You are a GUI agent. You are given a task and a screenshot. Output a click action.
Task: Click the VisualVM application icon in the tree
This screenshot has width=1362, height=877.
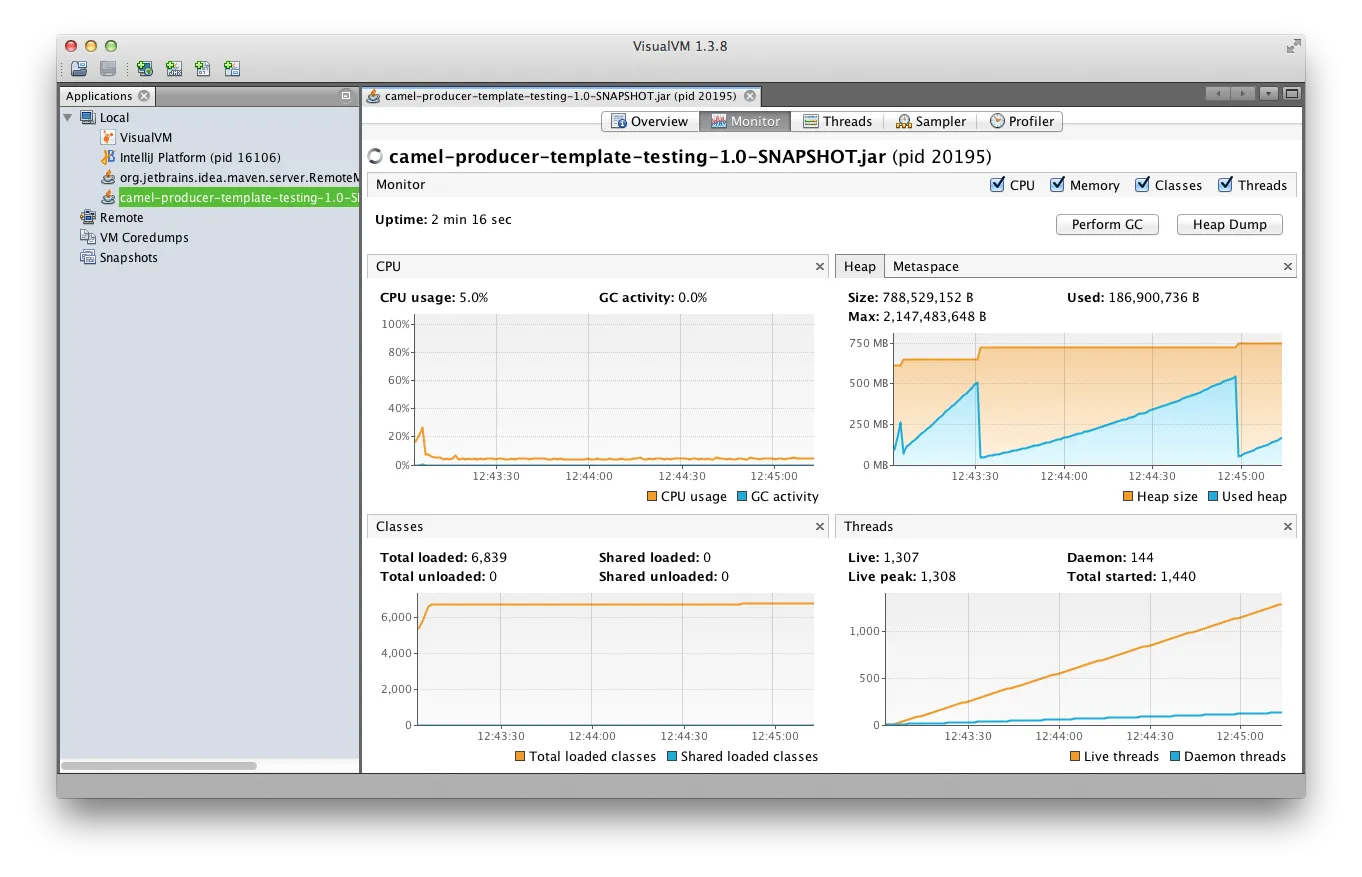coord(109,137)
